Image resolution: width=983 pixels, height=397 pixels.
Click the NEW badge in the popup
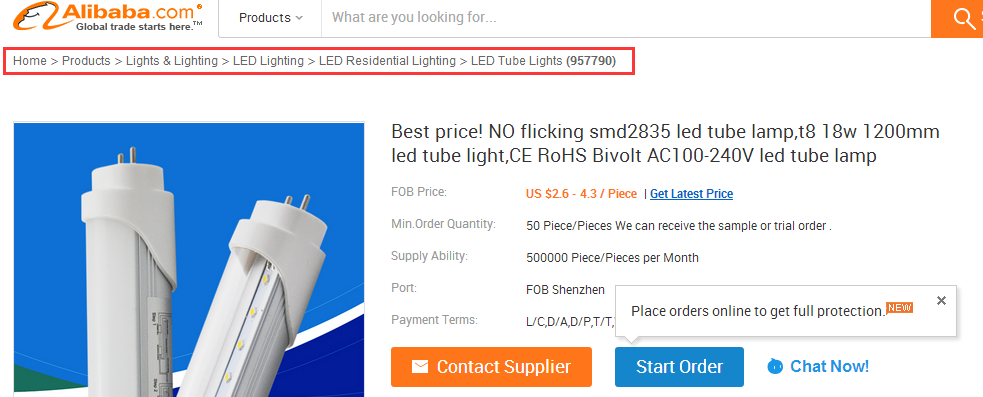(900, 307)
